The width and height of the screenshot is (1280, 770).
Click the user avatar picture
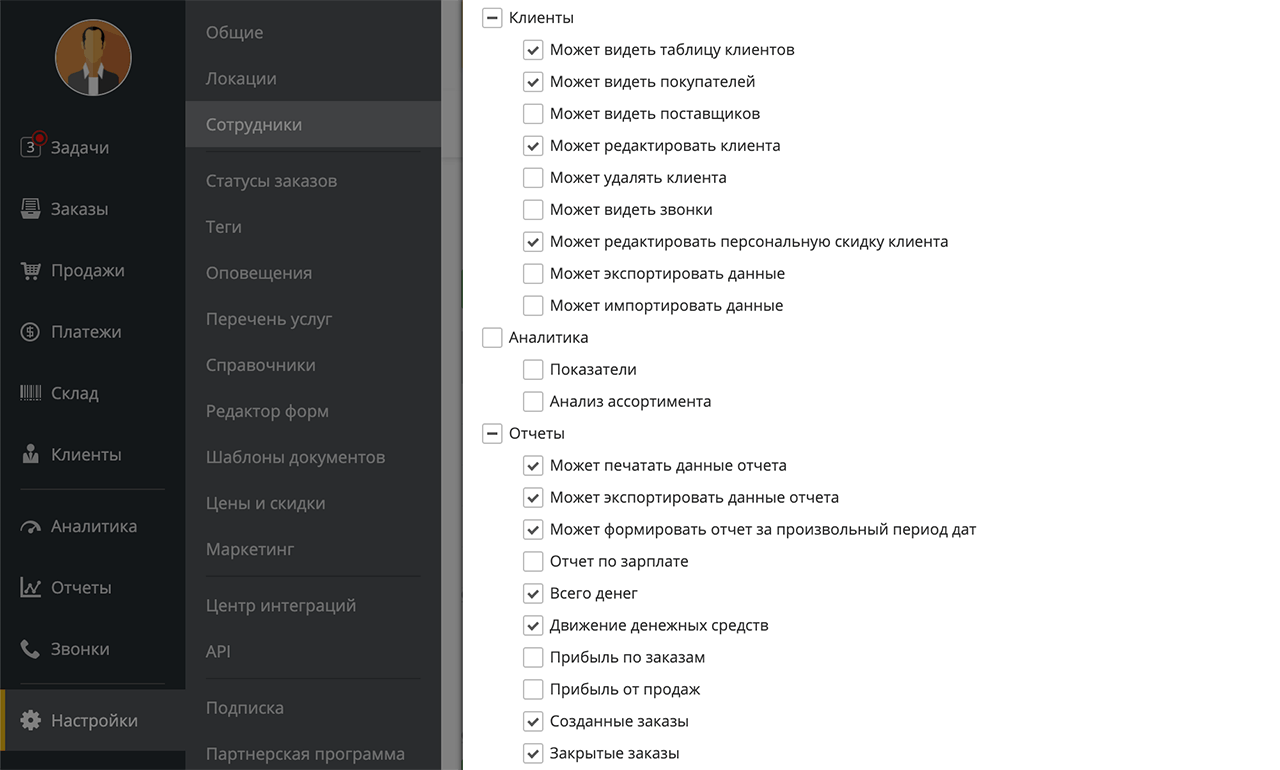[93, 57]
